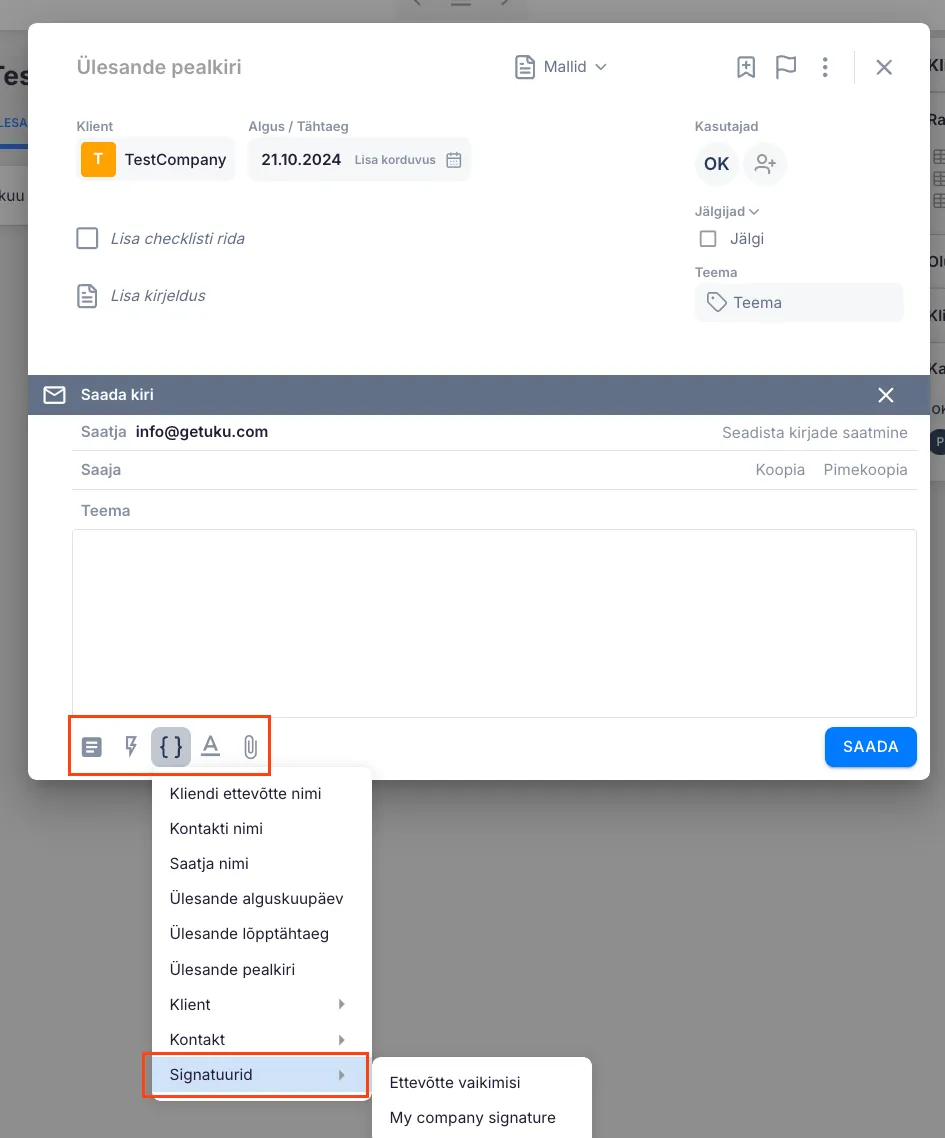
Task: Click the add user icon under Kasutajad
Action: (765, 164)
